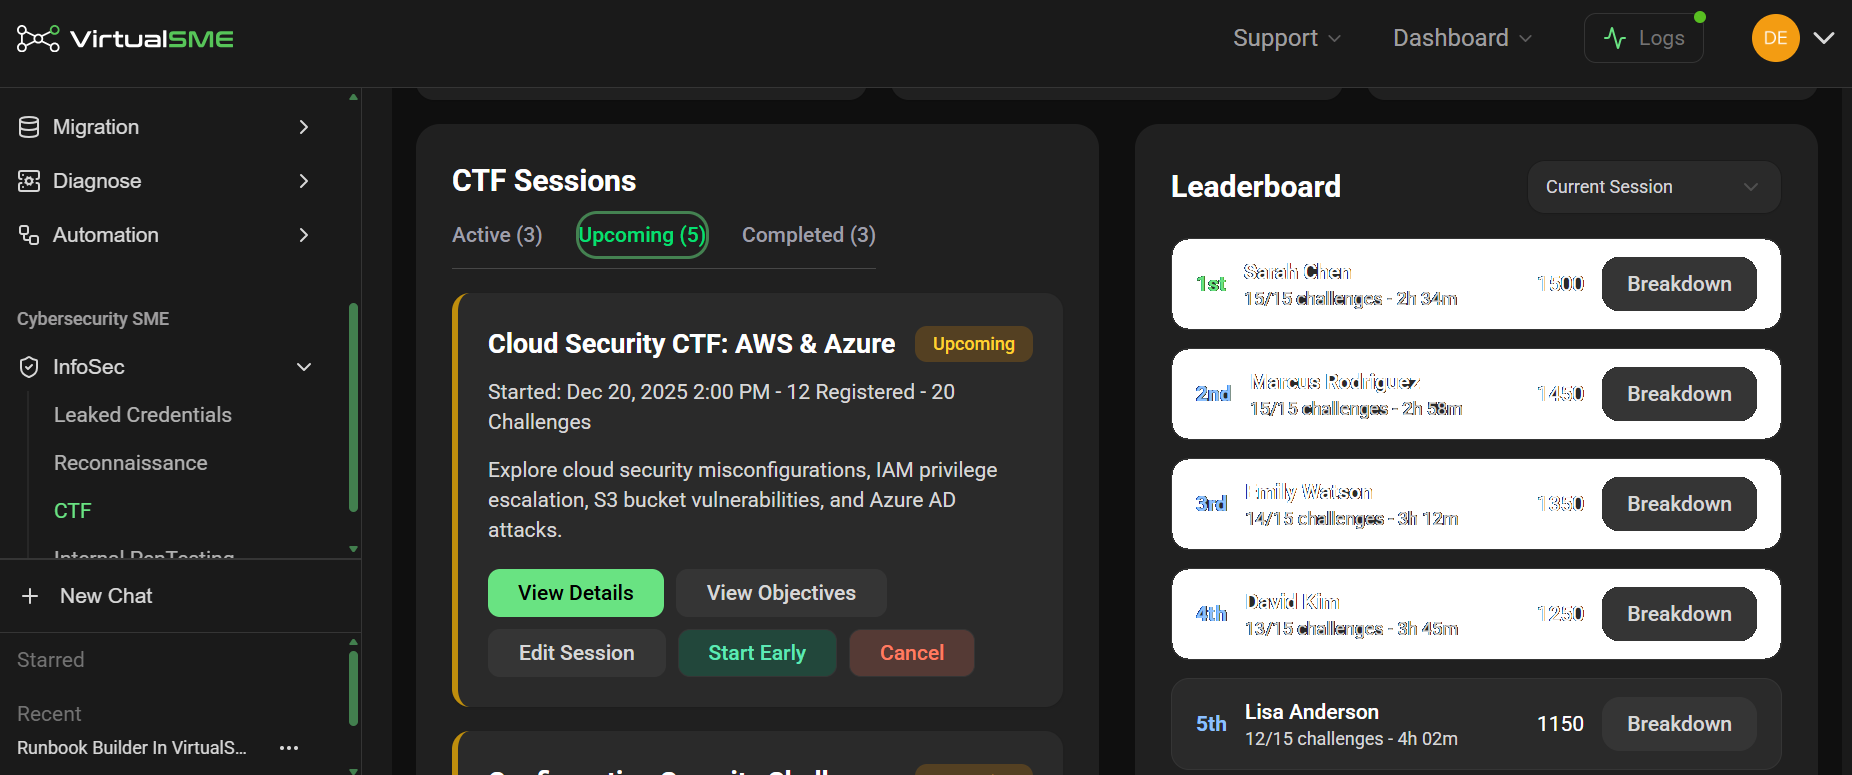Open options for Runbook Builder chat
The width and height of the screenshot is (1852, 775).
tap(289, 748)
